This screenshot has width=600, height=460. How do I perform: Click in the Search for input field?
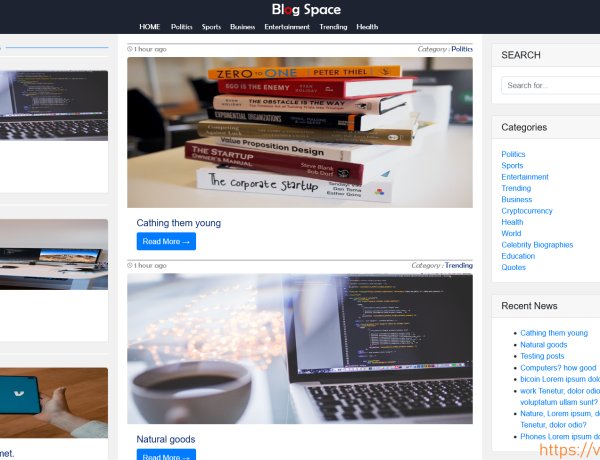[551, 85]
